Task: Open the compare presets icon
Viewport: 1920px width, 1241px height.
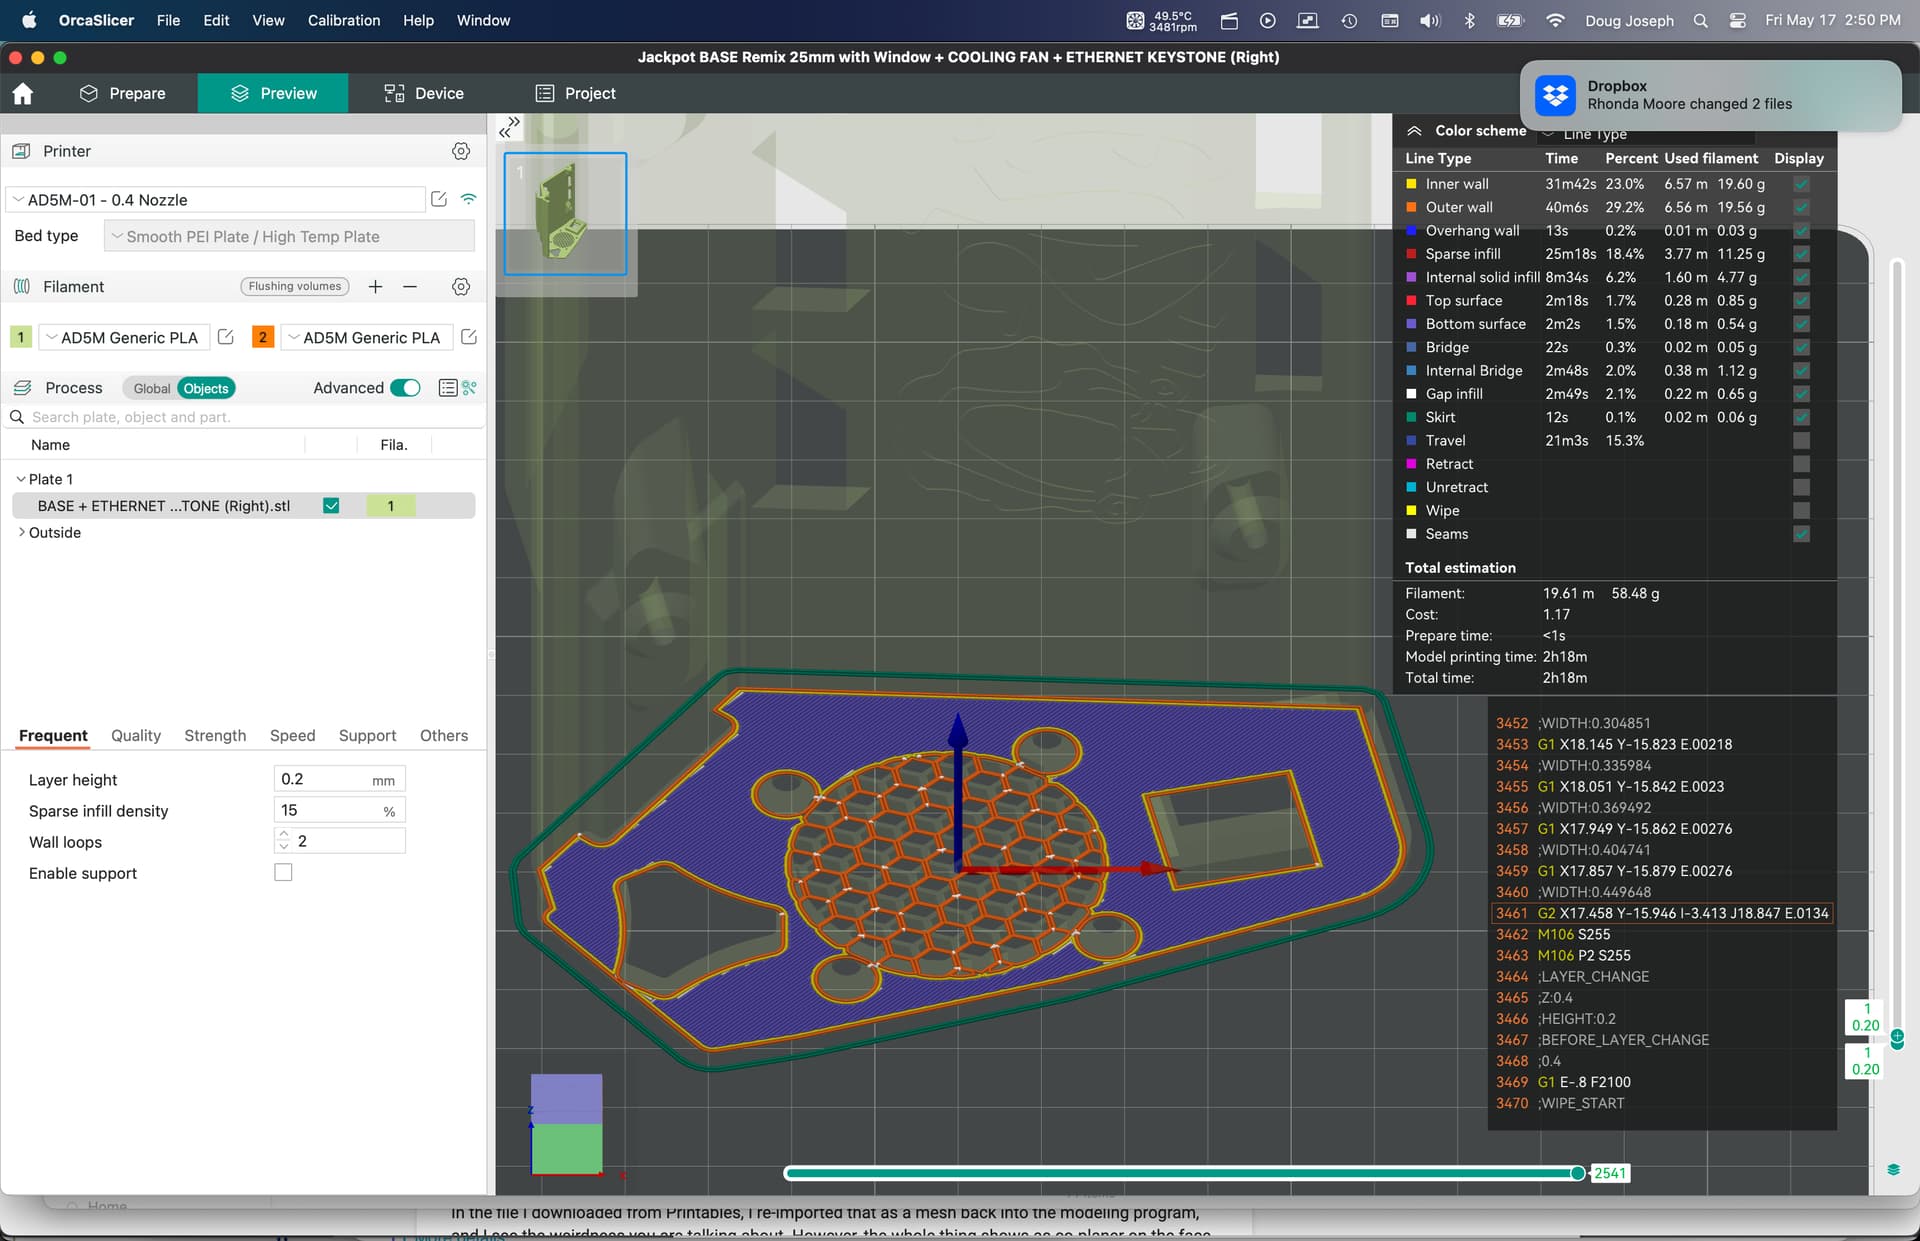Action: [470, 388]
